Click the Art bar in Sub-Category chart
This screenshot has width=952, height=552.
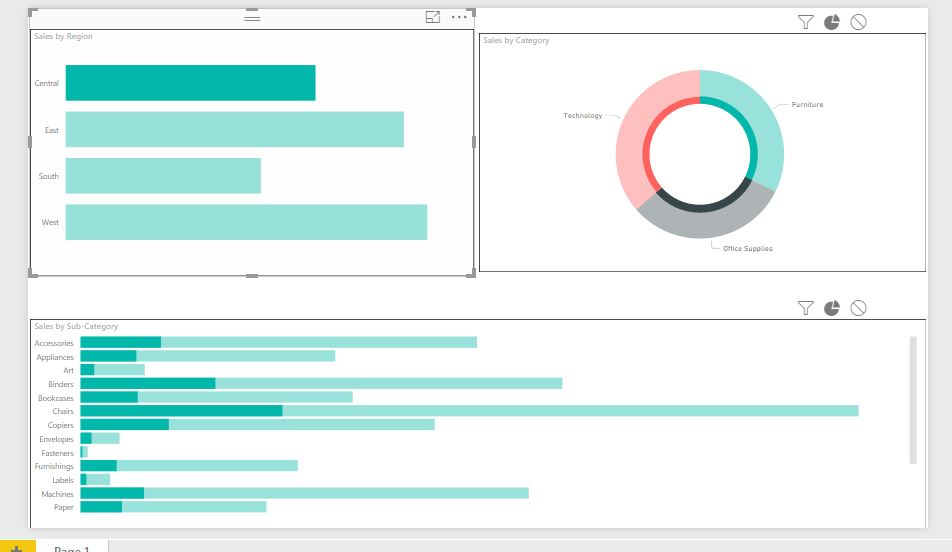coord(112,370)
